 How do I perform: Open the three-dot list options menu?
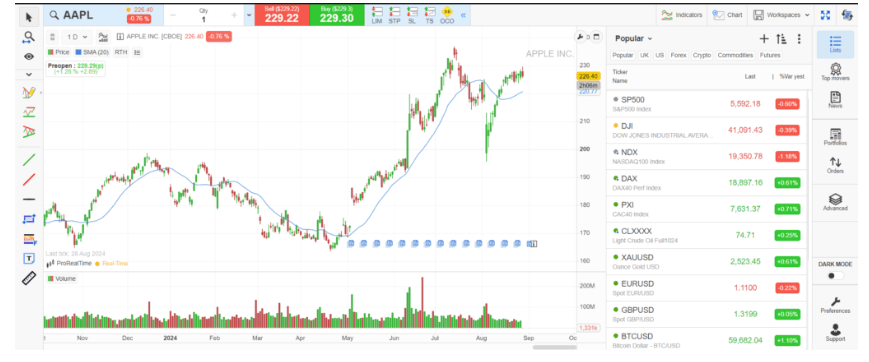point(799,38)
